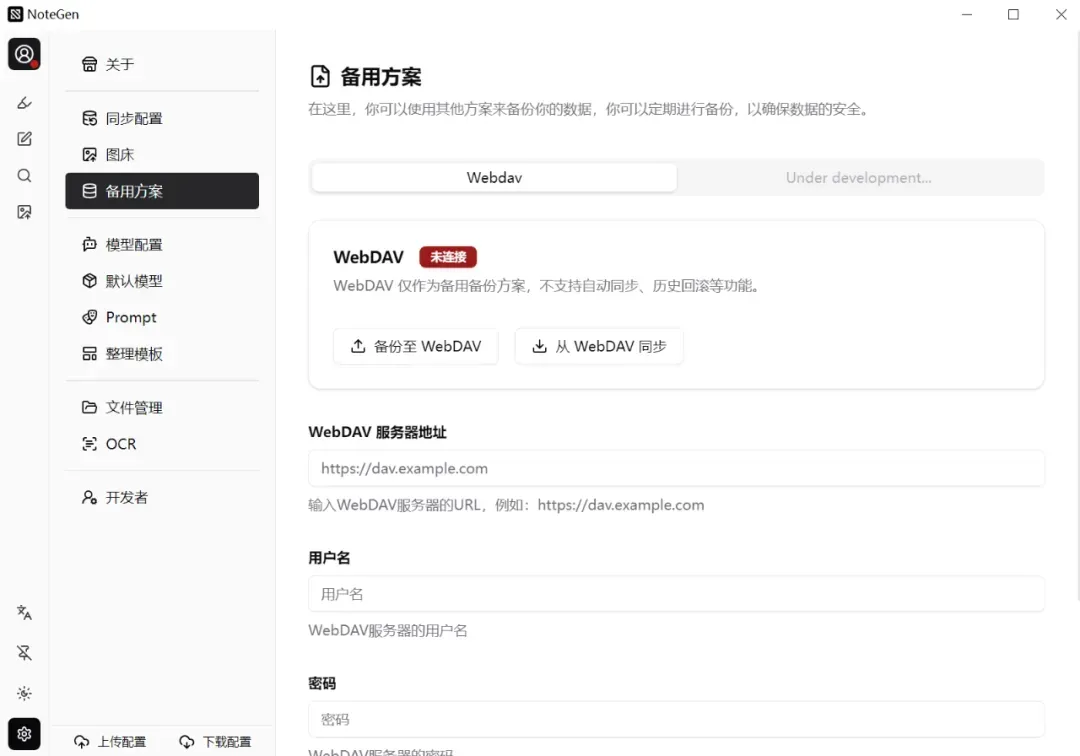Click the '用户名' field label above input
The width and height of the screenshot is (1080, 756).
click(329, 558)
